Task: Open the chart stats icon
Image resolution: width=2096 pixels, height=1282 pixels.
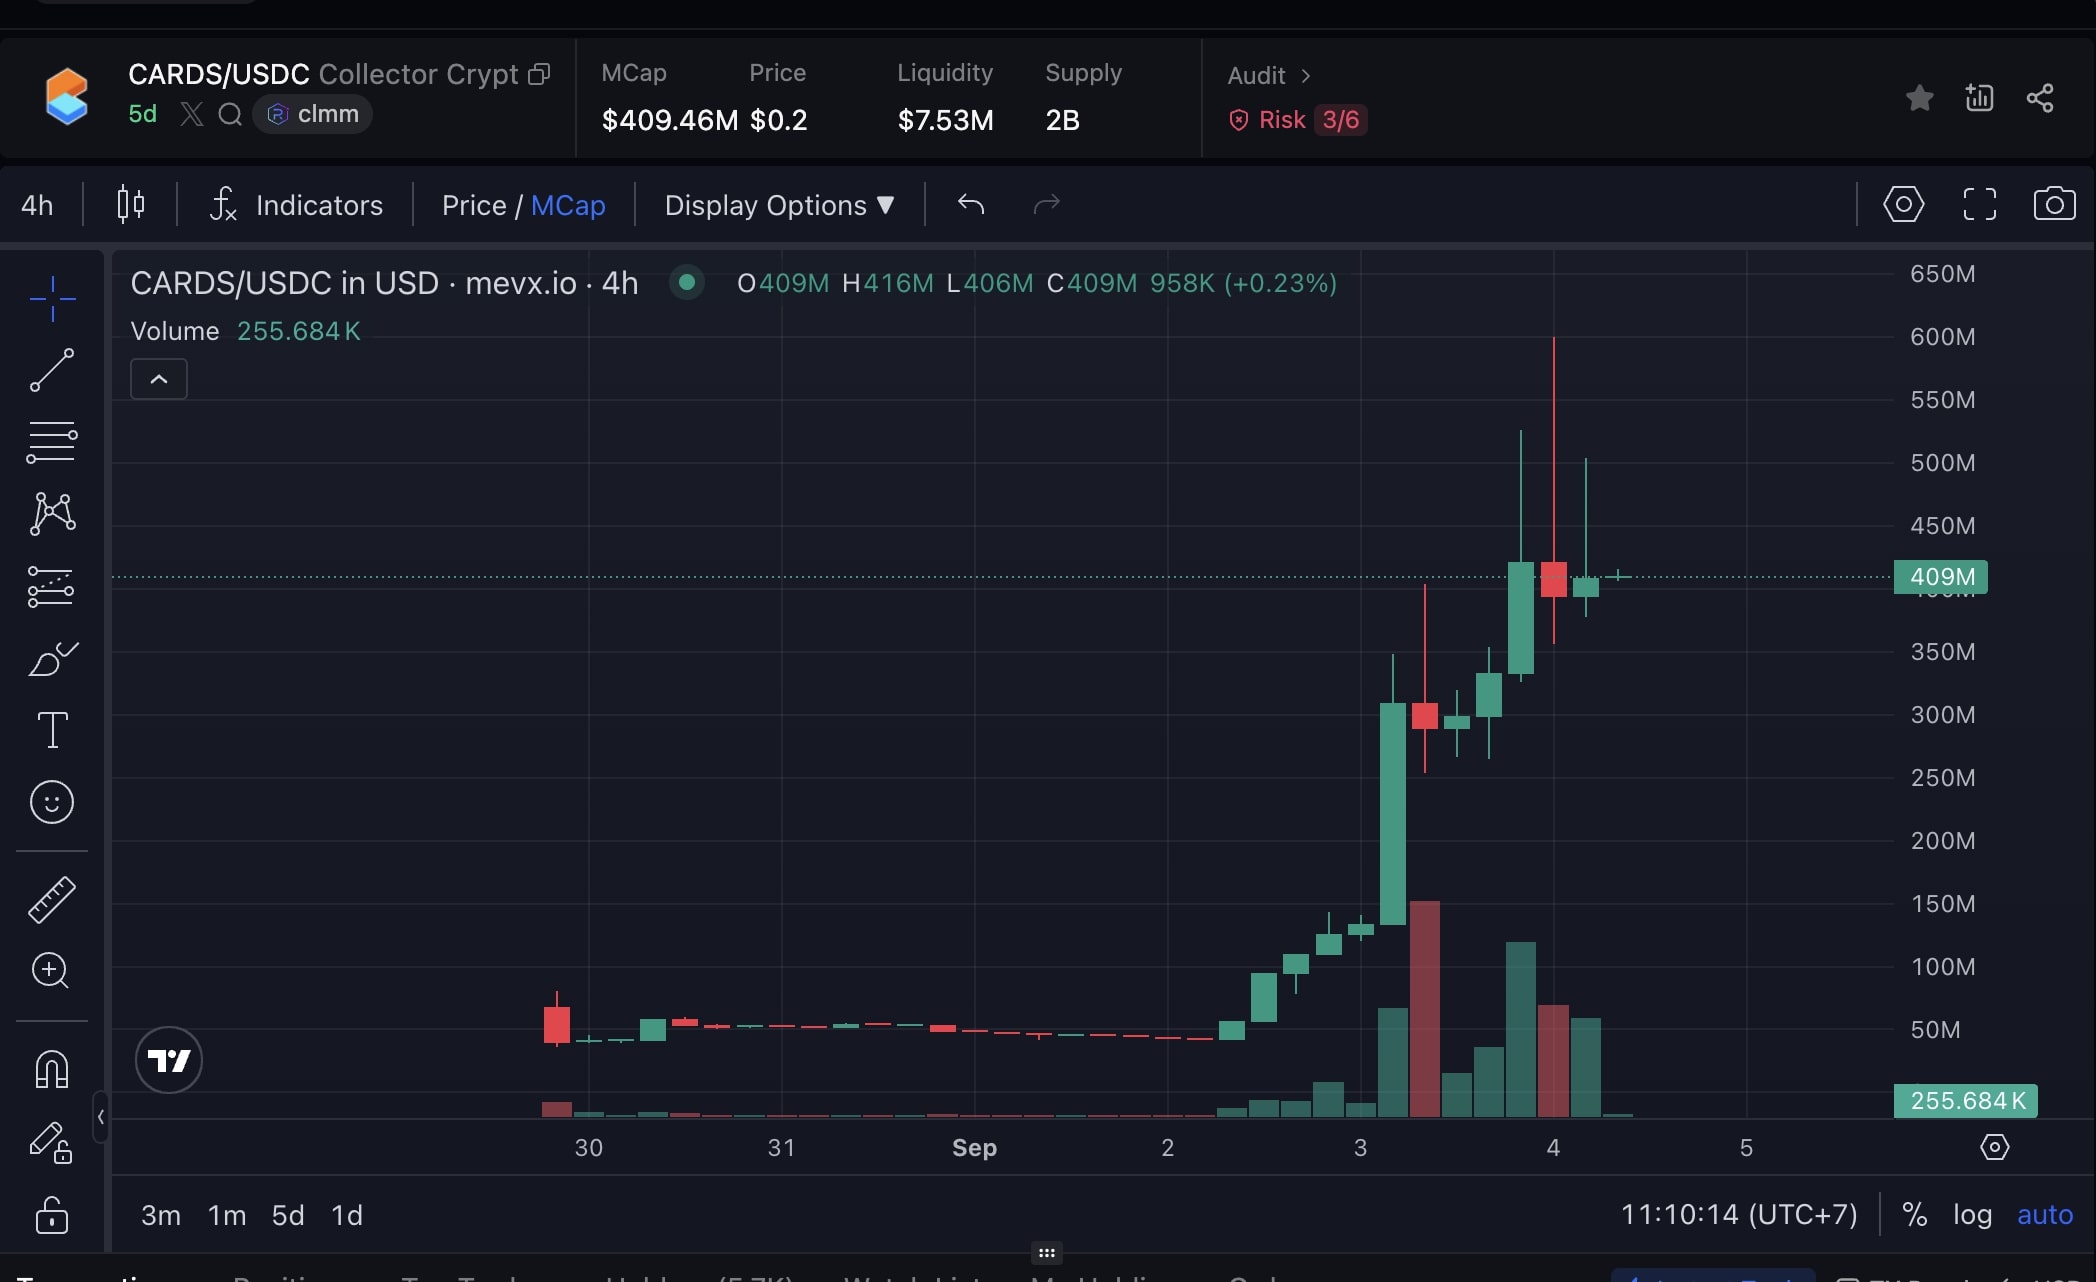Action: pyautogui.click(x=1979, y=98)
